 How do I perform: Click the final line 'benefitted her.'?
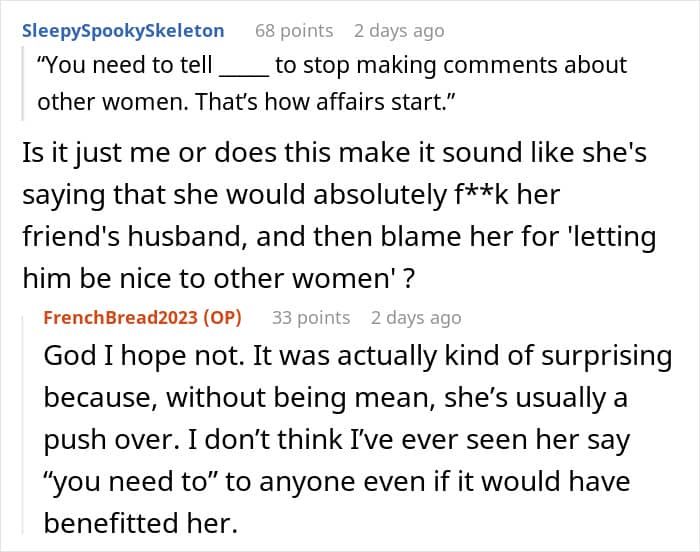click(141, 523)
